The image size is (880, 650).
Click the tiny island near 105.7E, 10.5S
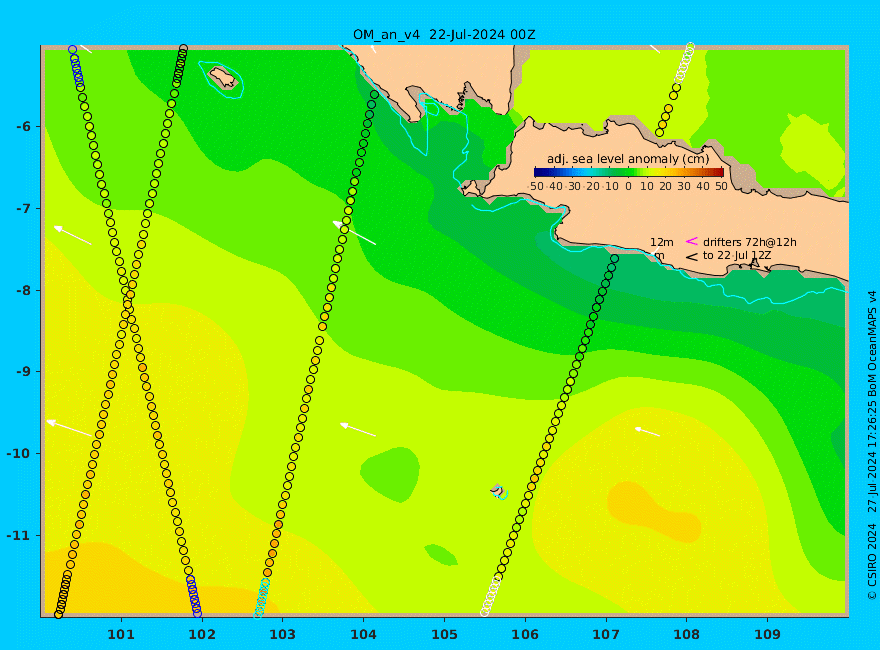498,491
